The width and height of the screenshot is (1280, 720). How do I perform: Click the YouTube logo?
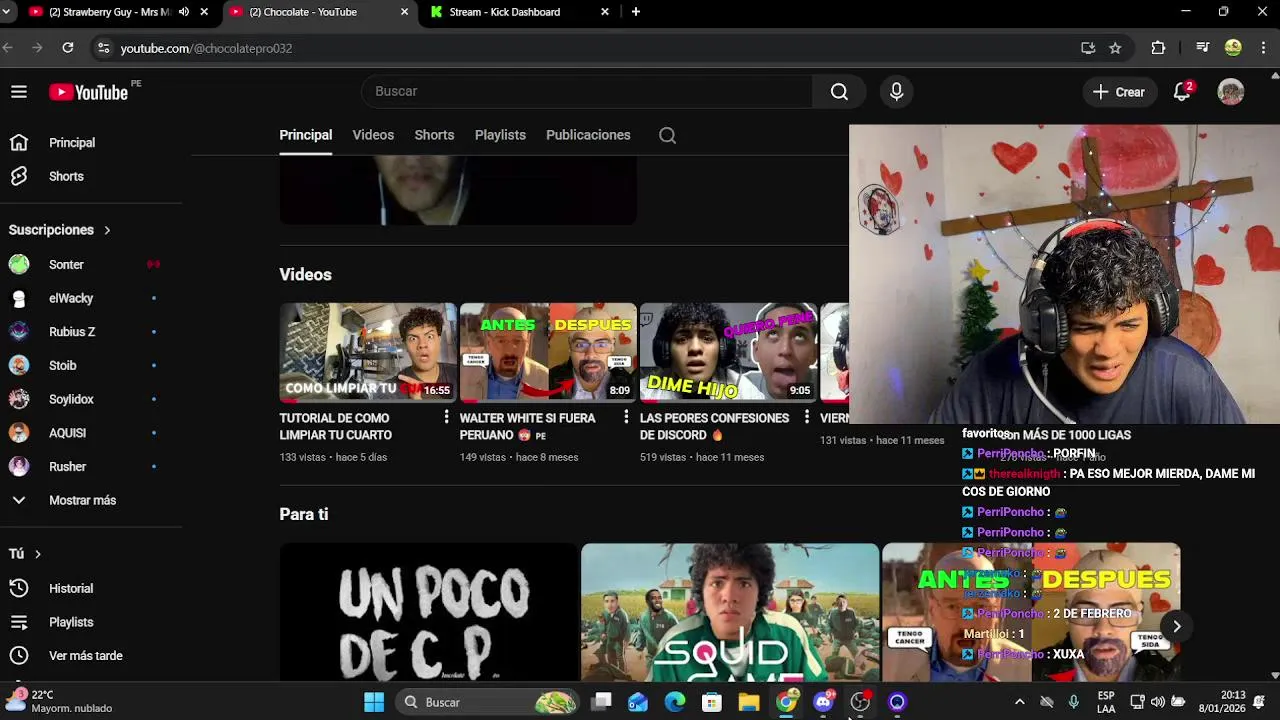[x=89, y=92]
